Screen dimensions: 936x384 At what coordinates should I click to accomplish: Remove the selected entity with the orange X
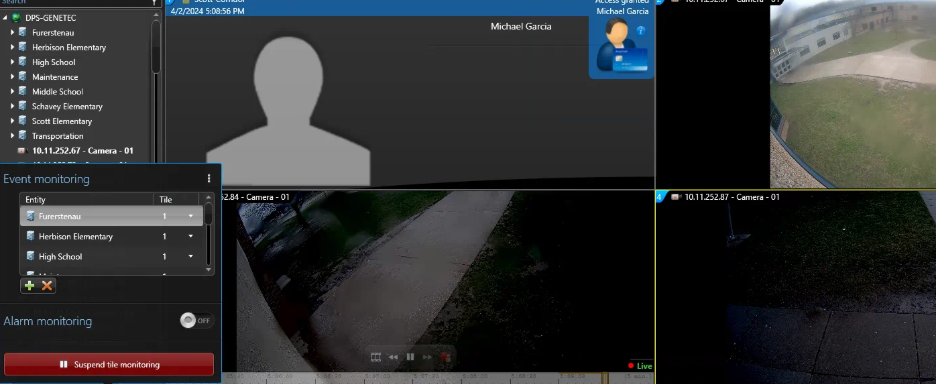[47, 285]
